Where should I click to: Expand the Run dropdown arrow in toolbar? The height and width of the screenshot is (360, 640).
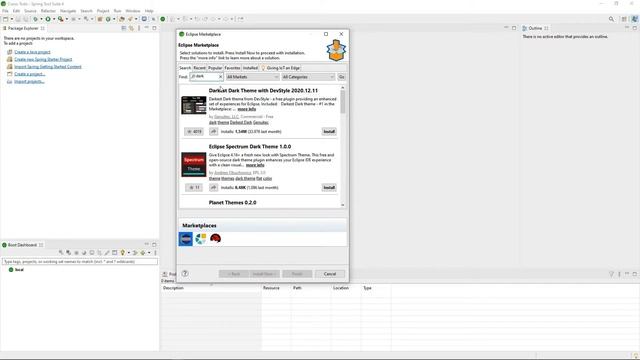point(54,19)
